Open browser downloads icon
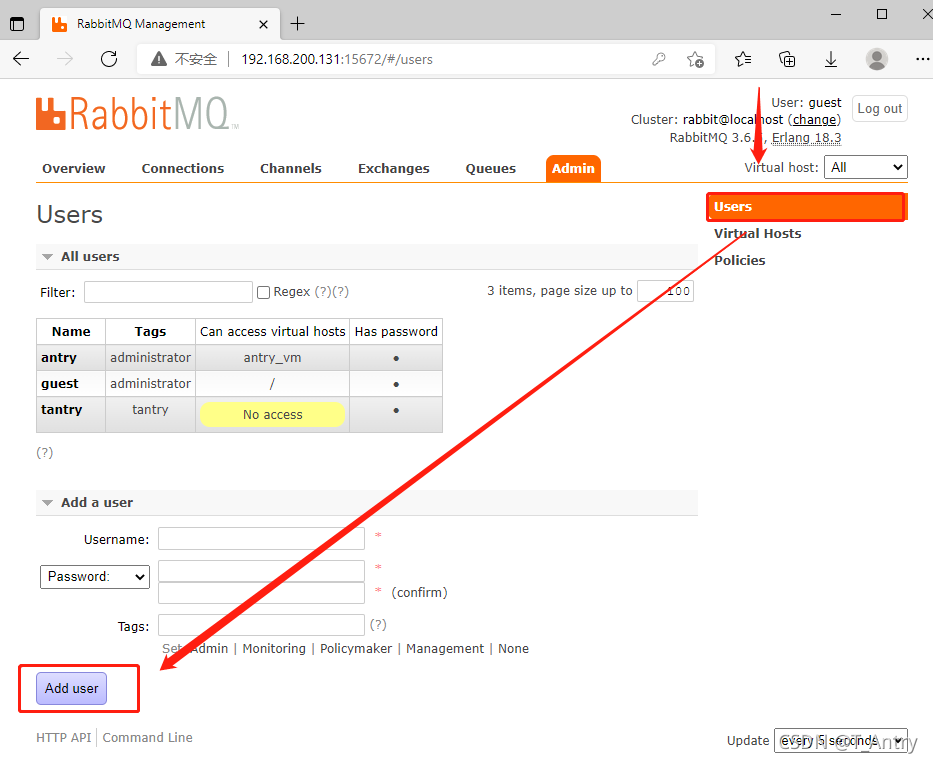This screenshot has height=763, width=933. pyautogui.click(x=831, y=59)
